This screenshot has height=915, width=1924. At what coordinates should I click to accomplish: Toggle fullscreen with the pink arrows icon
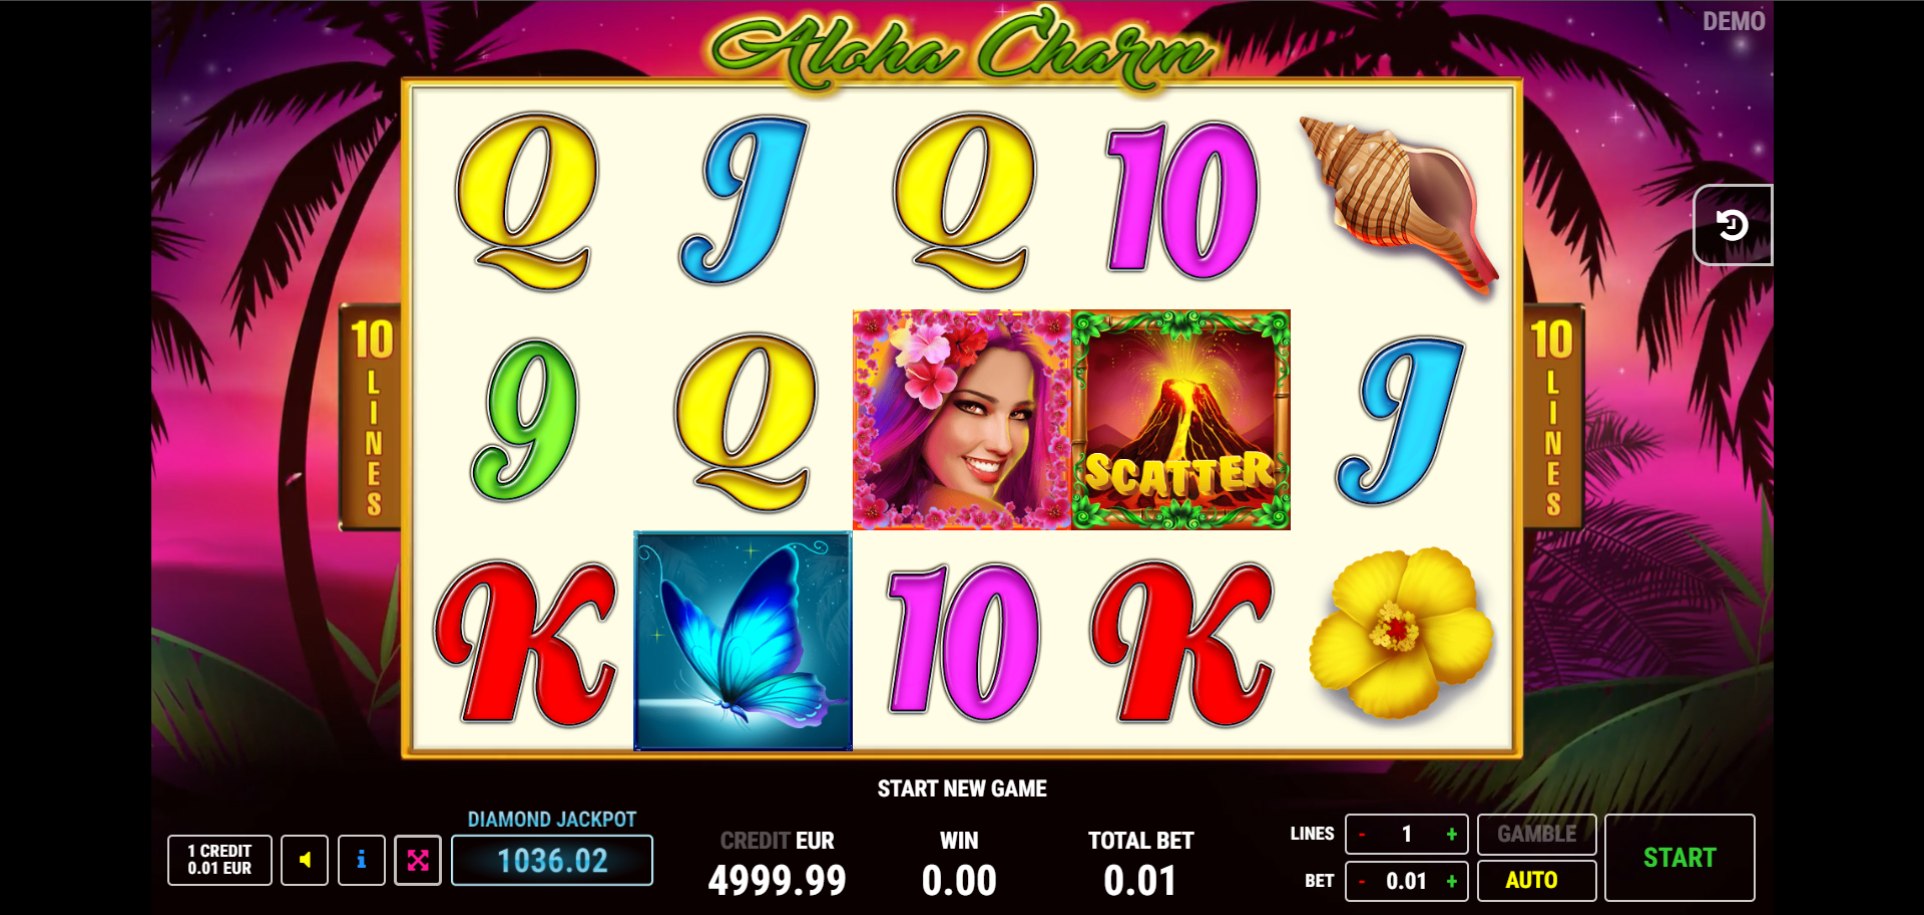click(x=418, y=860)
